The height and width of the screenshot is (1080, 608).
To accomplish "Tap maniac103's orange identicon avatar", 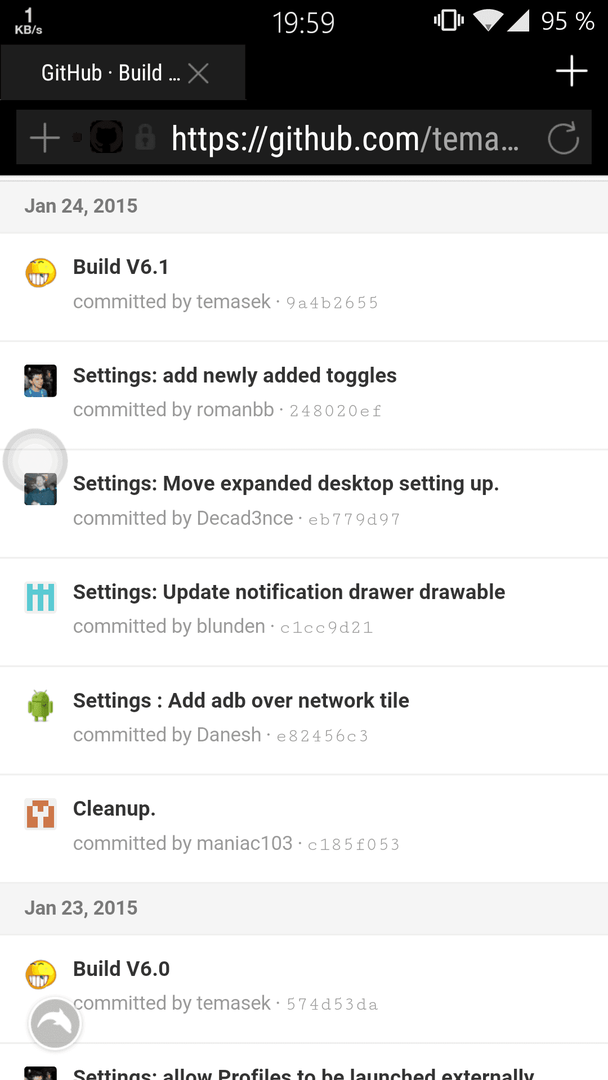I will tap(41, 814).
